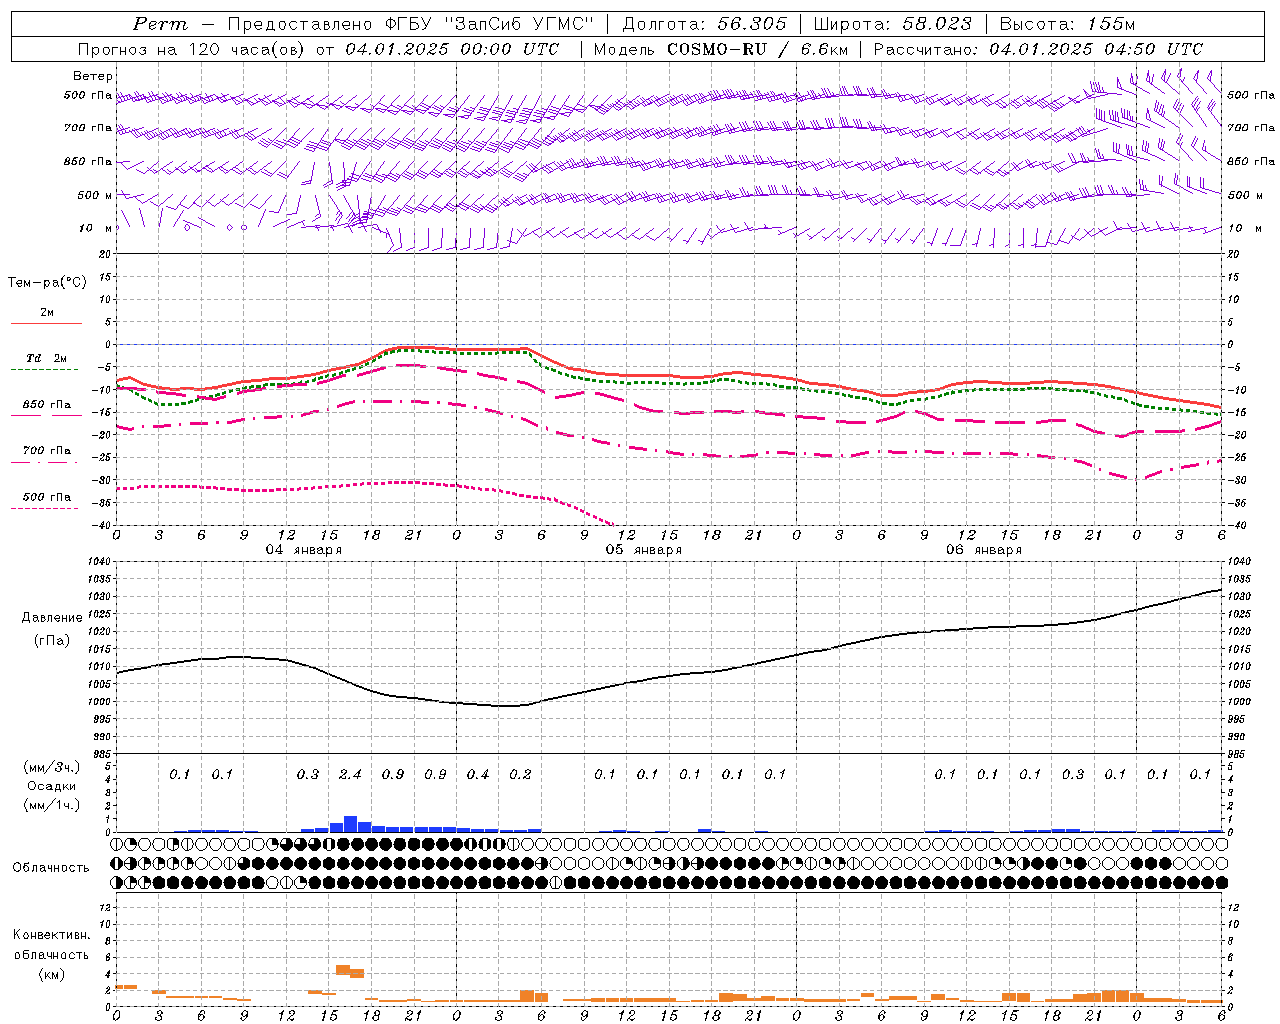Click the "Долгота: 56.305" longitude text
This screenshot has height=1024, width=1280.
pos(705,24)
